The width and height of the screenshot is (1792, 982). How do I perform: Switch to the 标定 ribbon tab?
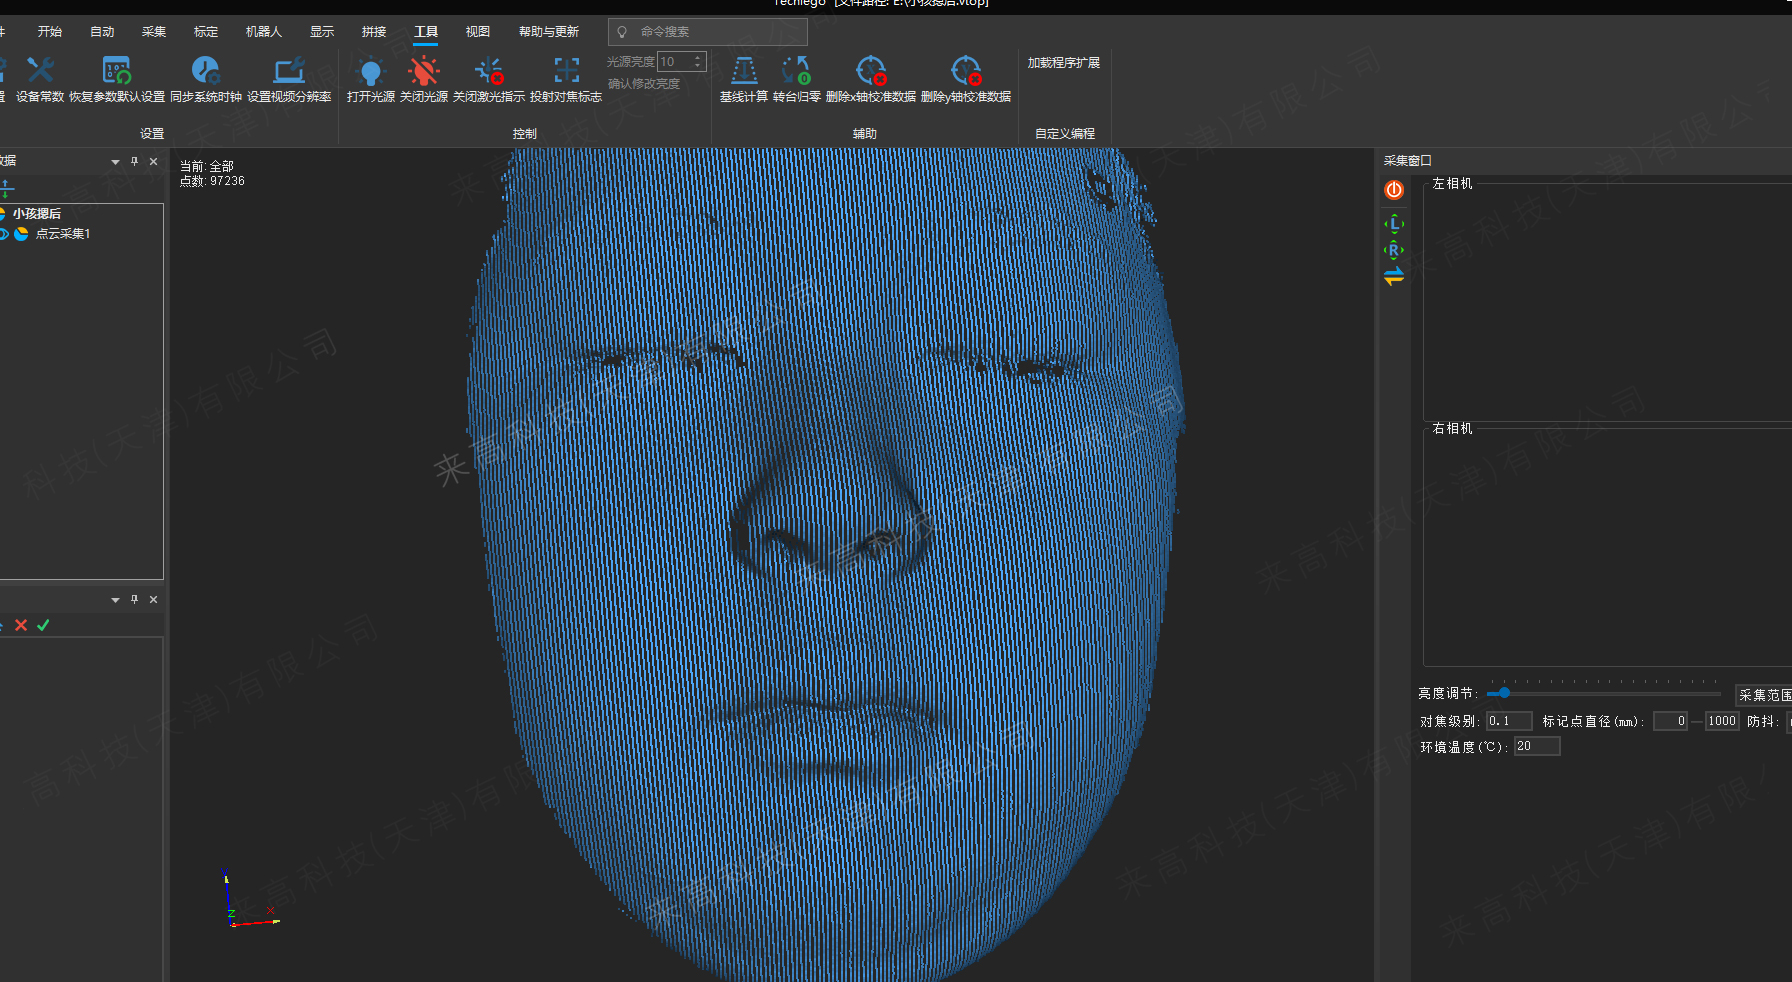pos(206,32)
